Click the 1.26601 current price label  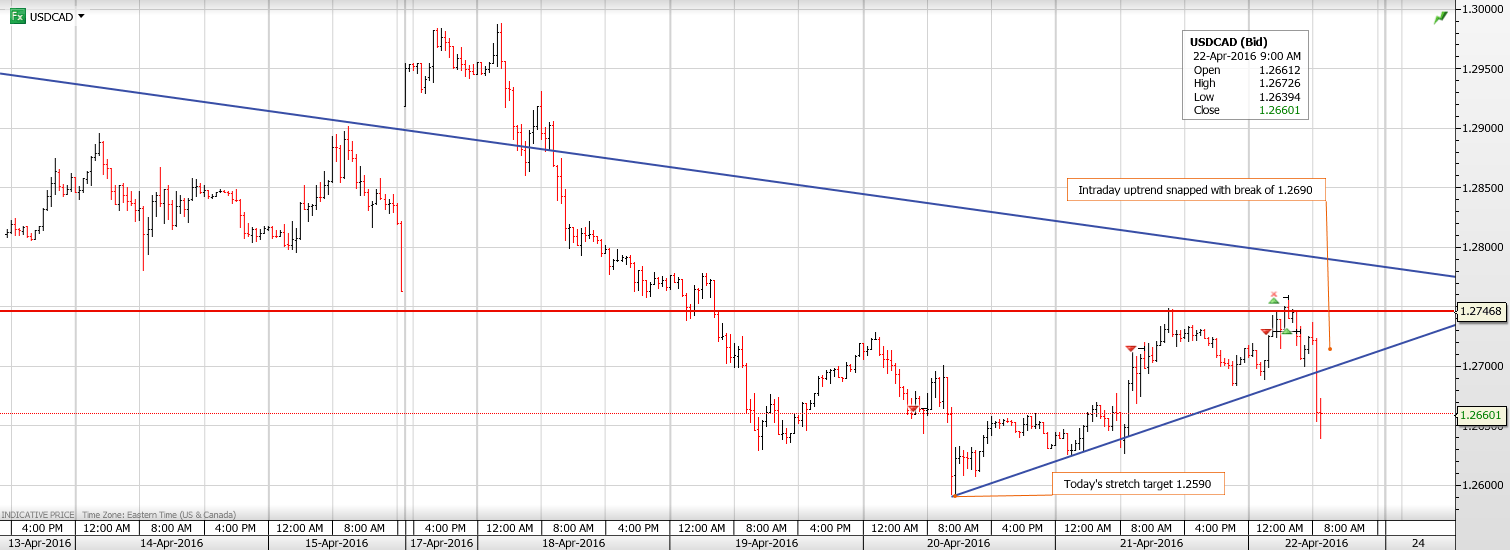click(1482, 414)
